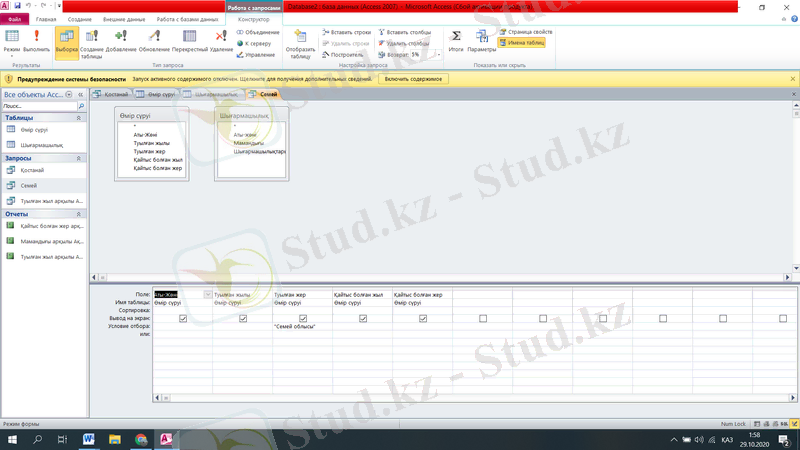Toggle Итоги totals row

tap(456, 41)
